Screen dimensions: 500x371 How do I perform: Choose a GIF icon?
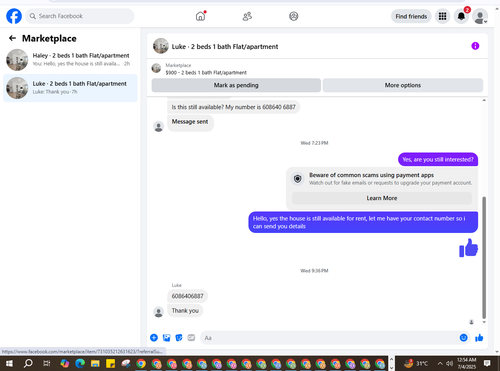tap(191, 338)
